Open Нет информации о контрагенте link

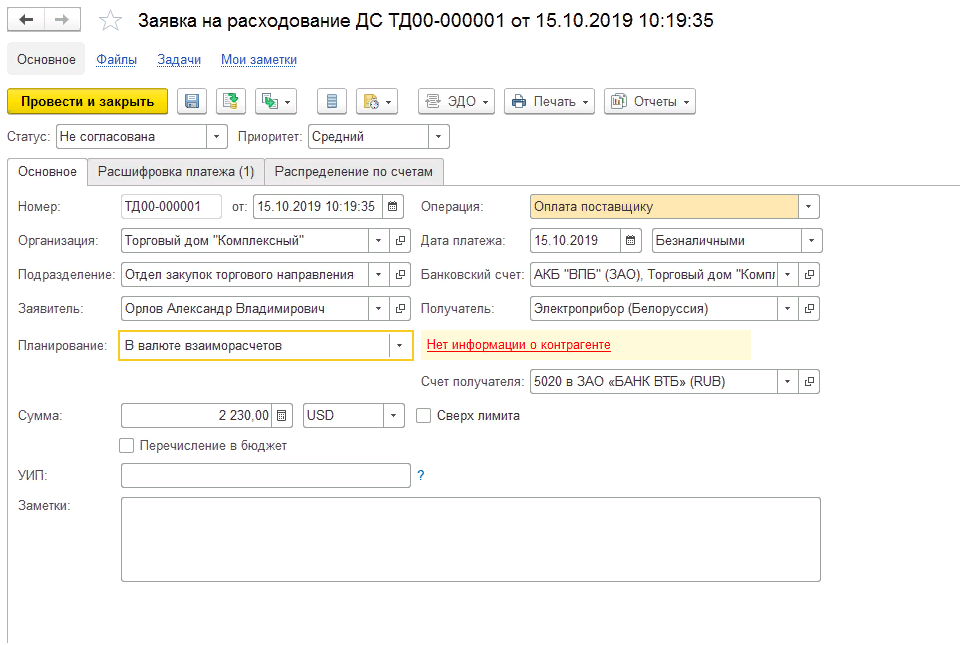(x=518, y=345)
